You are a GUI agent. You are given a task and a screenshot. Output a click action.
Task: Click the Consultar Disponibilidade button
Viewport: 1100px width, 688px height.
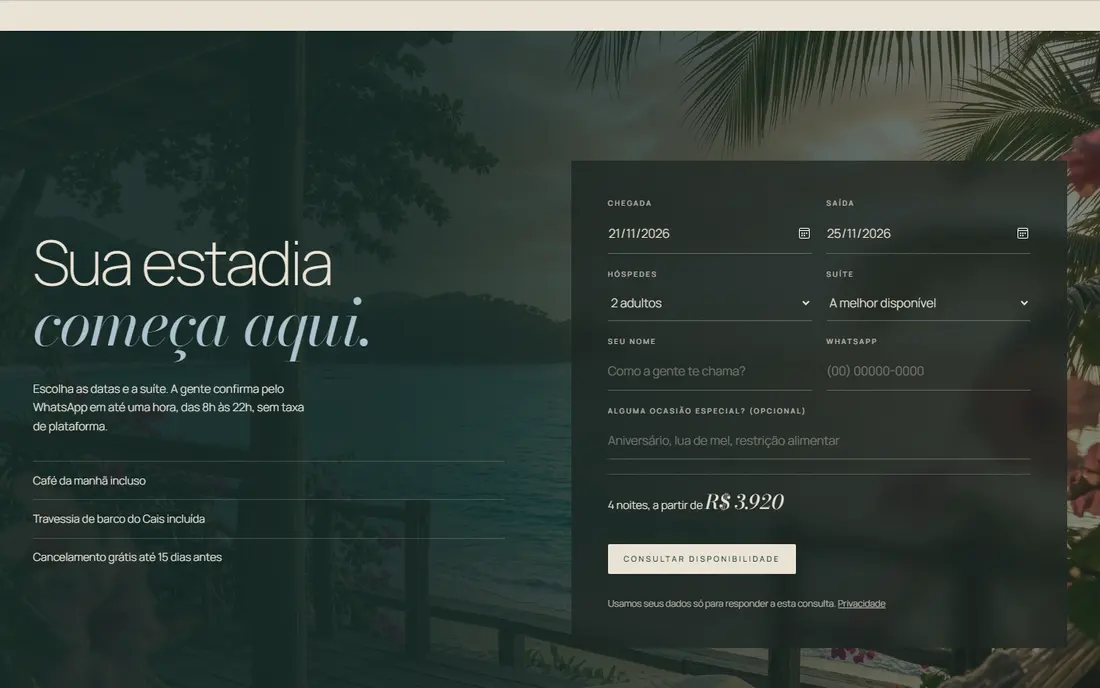click(x=702, y=559)
